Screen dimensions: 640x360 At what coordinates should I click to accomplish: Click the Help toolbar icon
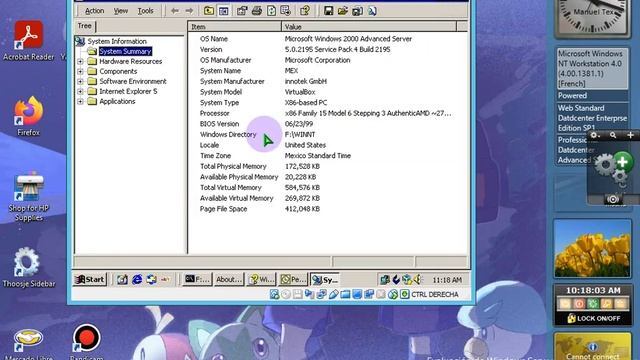tap(305, 11)
